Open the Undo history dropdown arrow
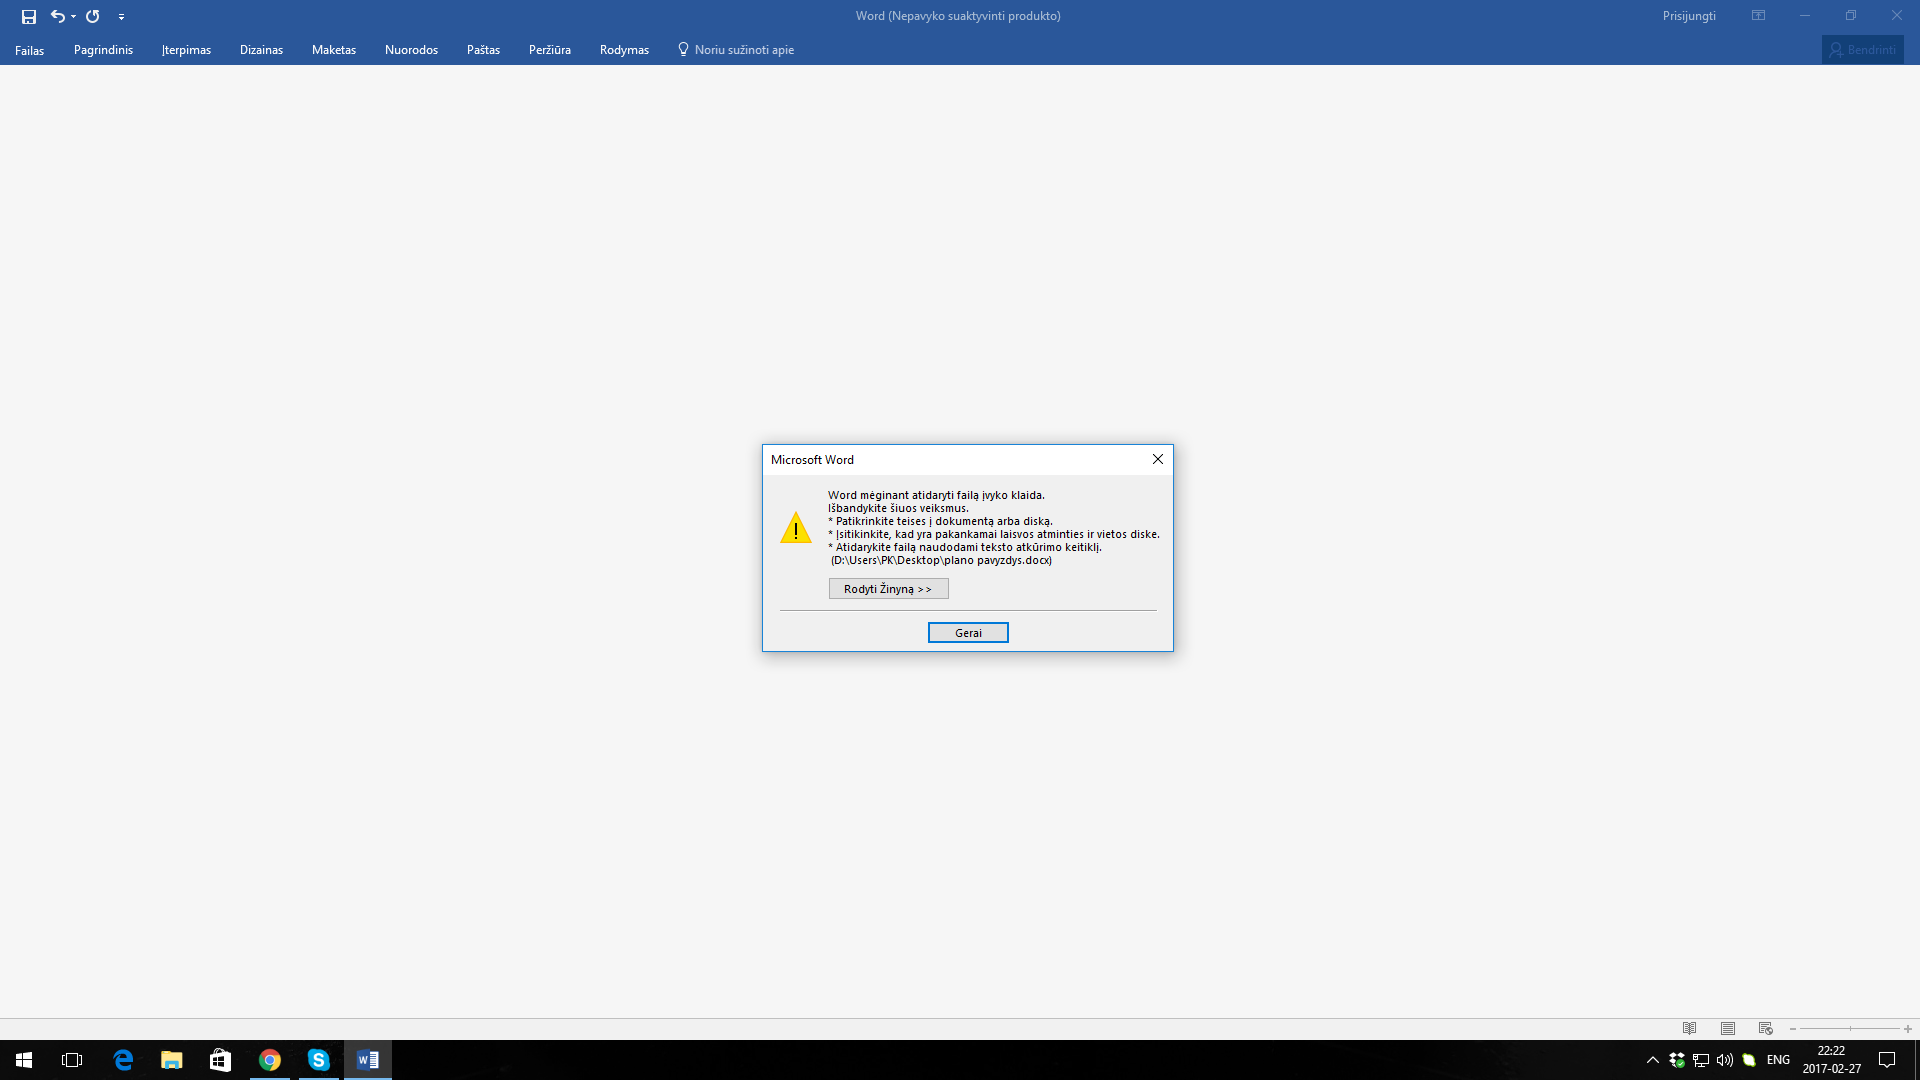Viewport: 1920px width, 1080px height. (x=74, y=16)
